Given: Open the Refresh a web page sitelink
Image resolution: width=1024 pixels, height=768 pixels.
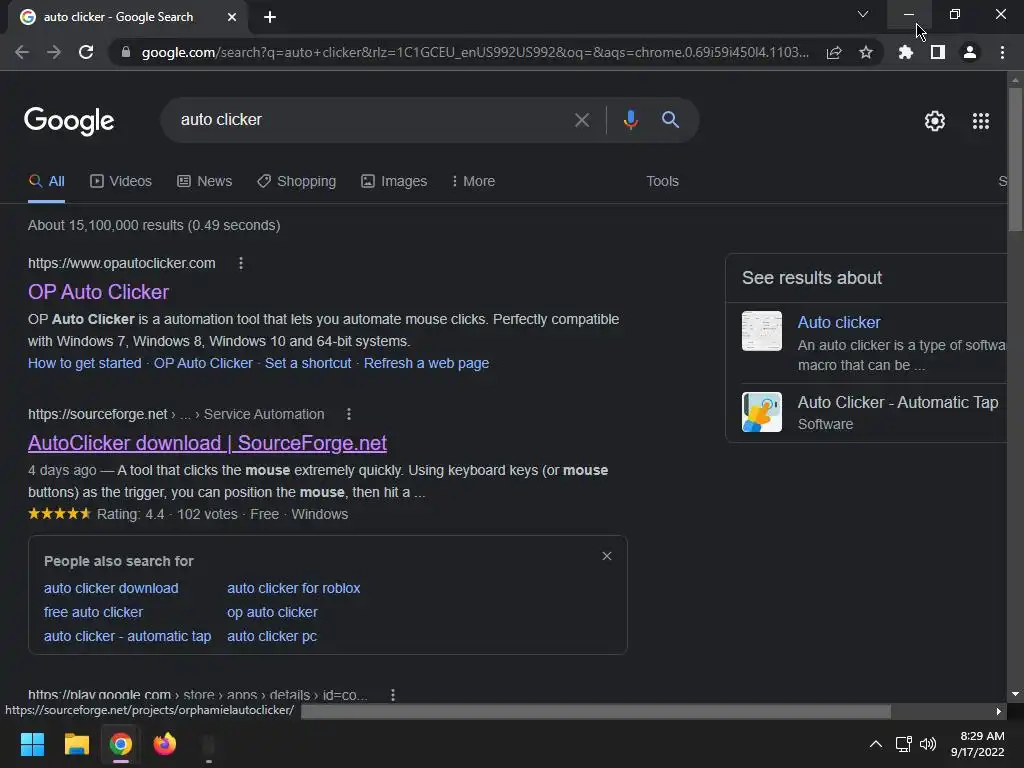Looking at the screenshot, I should 426,363.
